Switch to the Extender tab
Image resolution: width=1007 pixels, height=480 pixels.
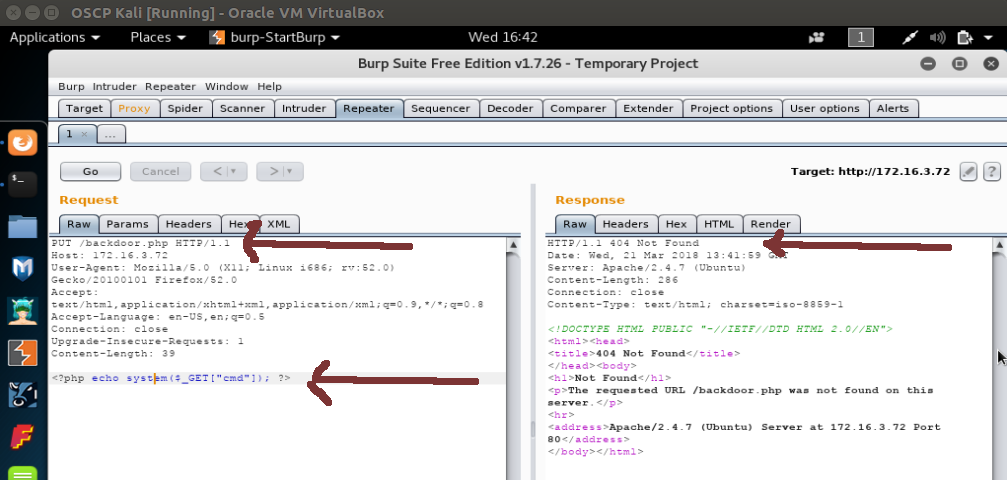649,109
